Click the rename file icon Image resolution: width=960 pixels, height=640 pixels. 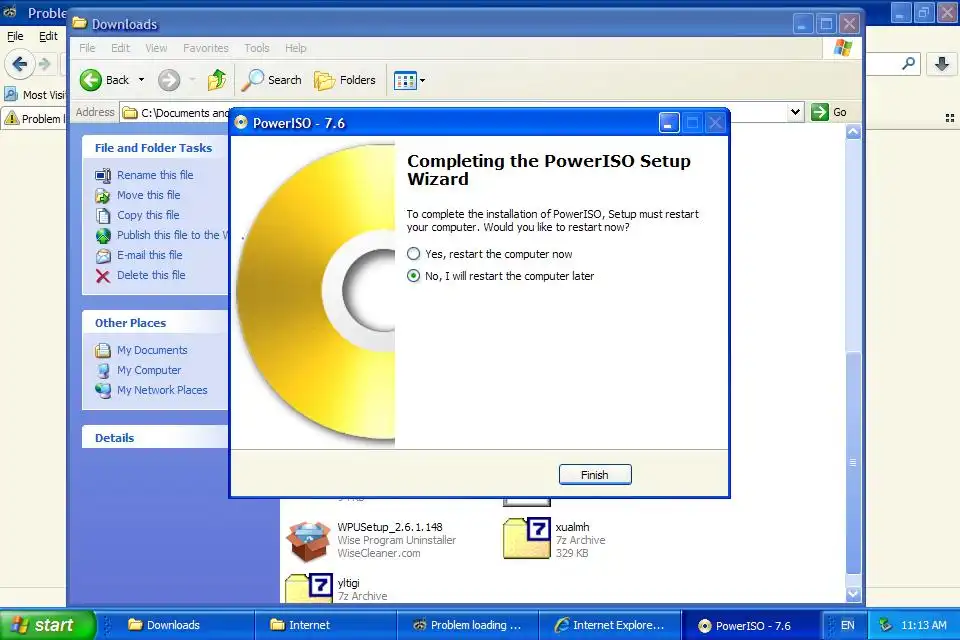coord(103,176)
